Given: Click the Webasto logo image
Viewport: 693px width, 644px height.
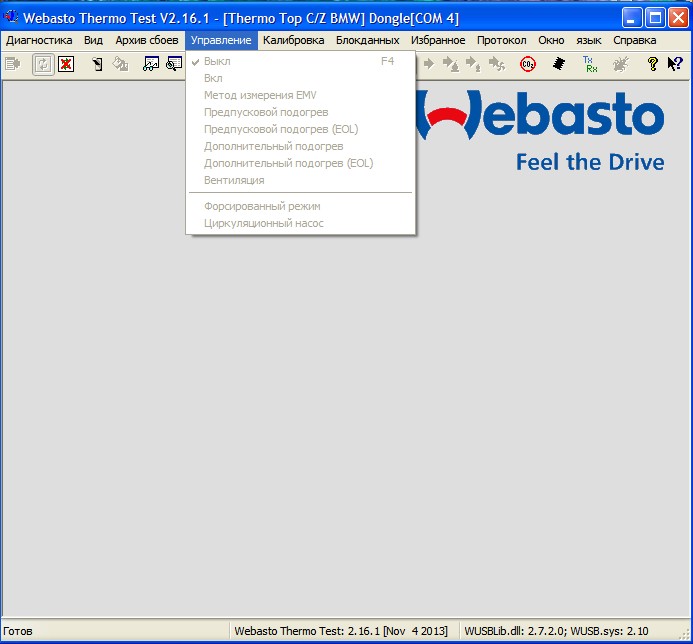Looking at the screenshot, I should click(x=540, y=131).
